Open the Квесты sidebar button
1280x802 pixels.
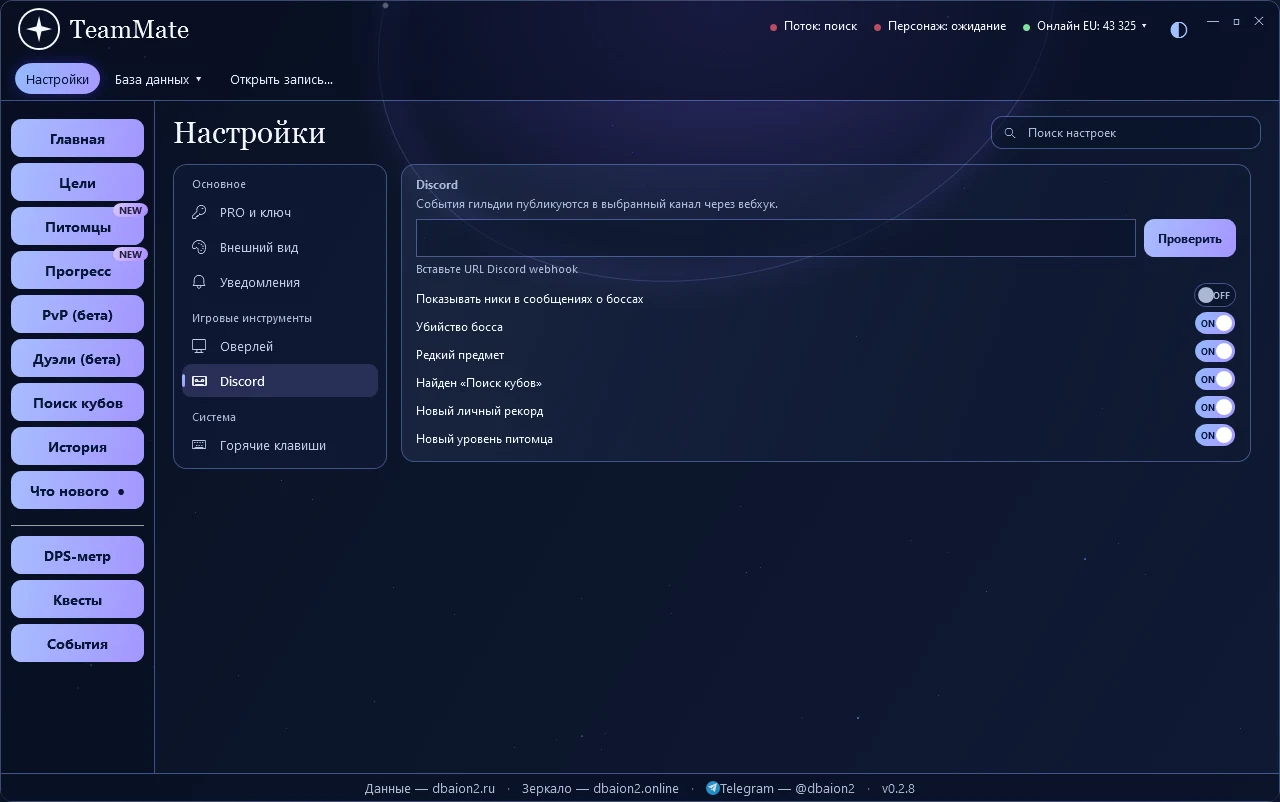(x=77, y=600)
